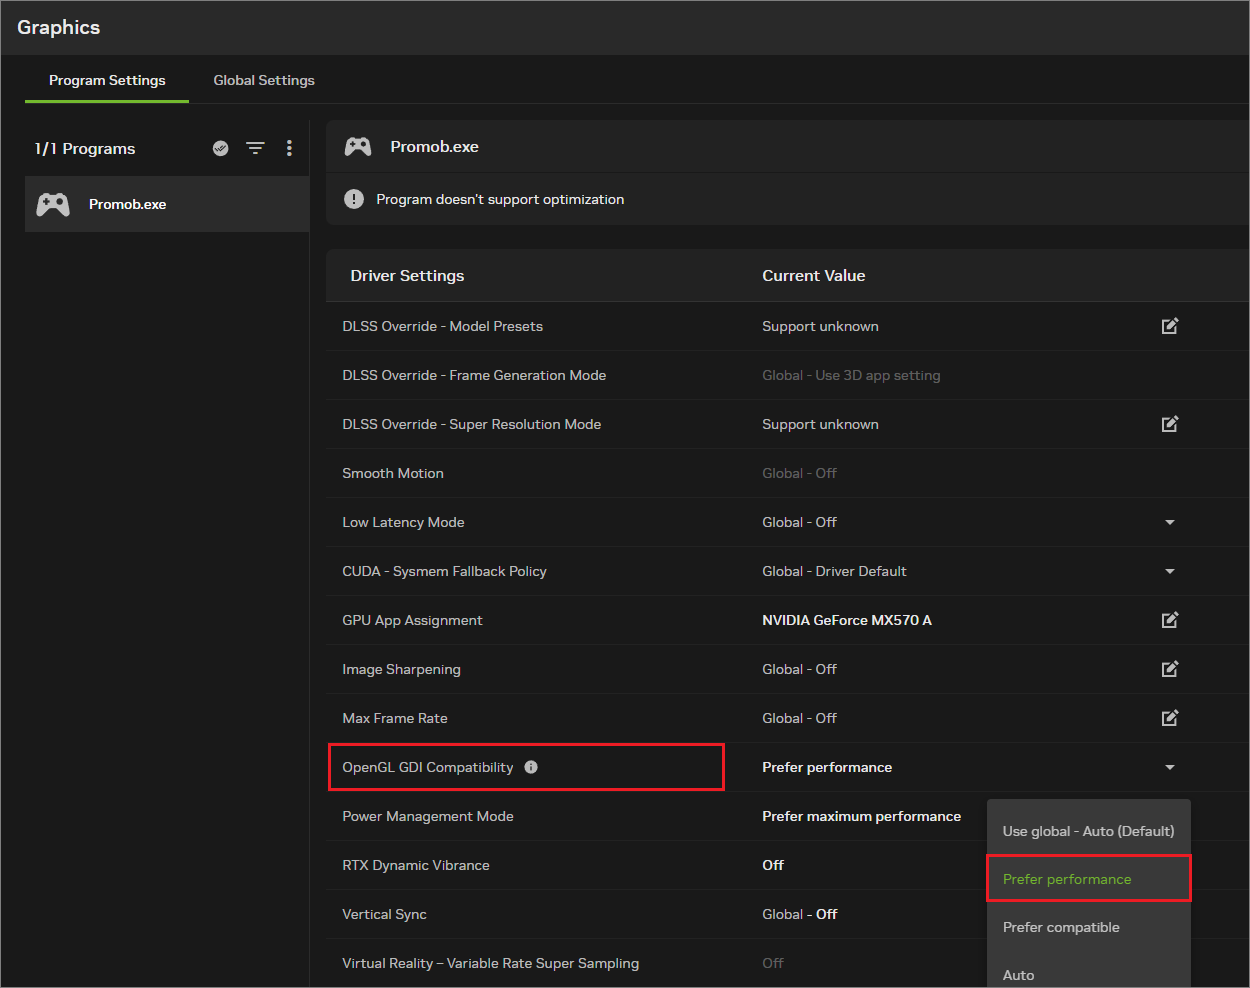Open the Program Settings tab

[107, 80]
